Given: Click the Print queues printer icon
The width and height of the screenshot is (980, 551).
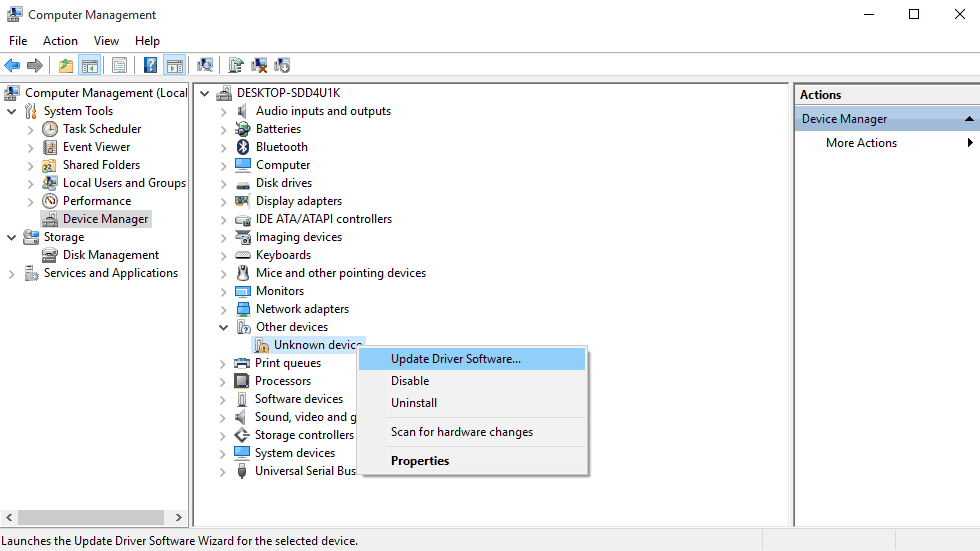Looking at the screenshot, I should pyautogui.click(x=241, y=363).
